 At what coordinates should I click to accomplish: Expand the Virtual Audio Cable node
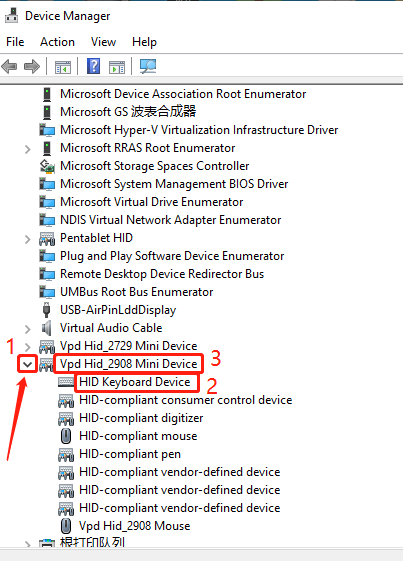28,328
